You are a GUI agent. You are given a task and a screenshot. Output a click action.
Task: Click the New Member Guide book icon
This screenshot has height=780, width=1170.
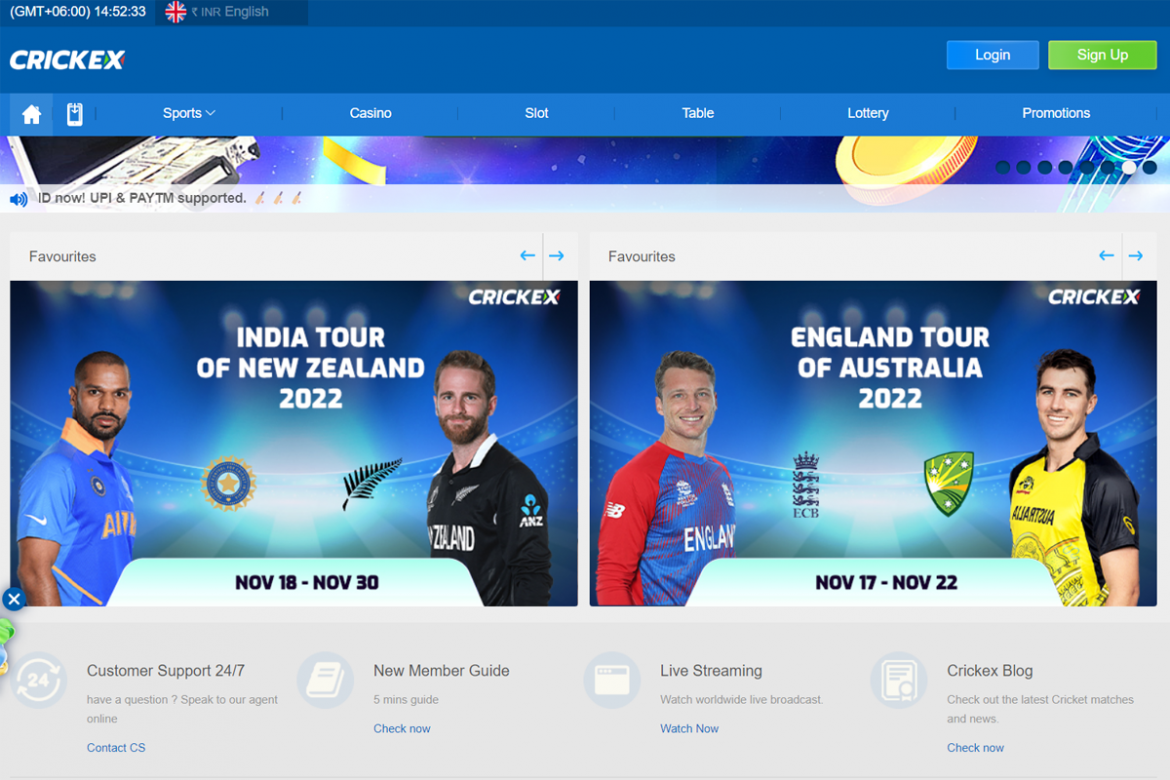pos(325,680)
